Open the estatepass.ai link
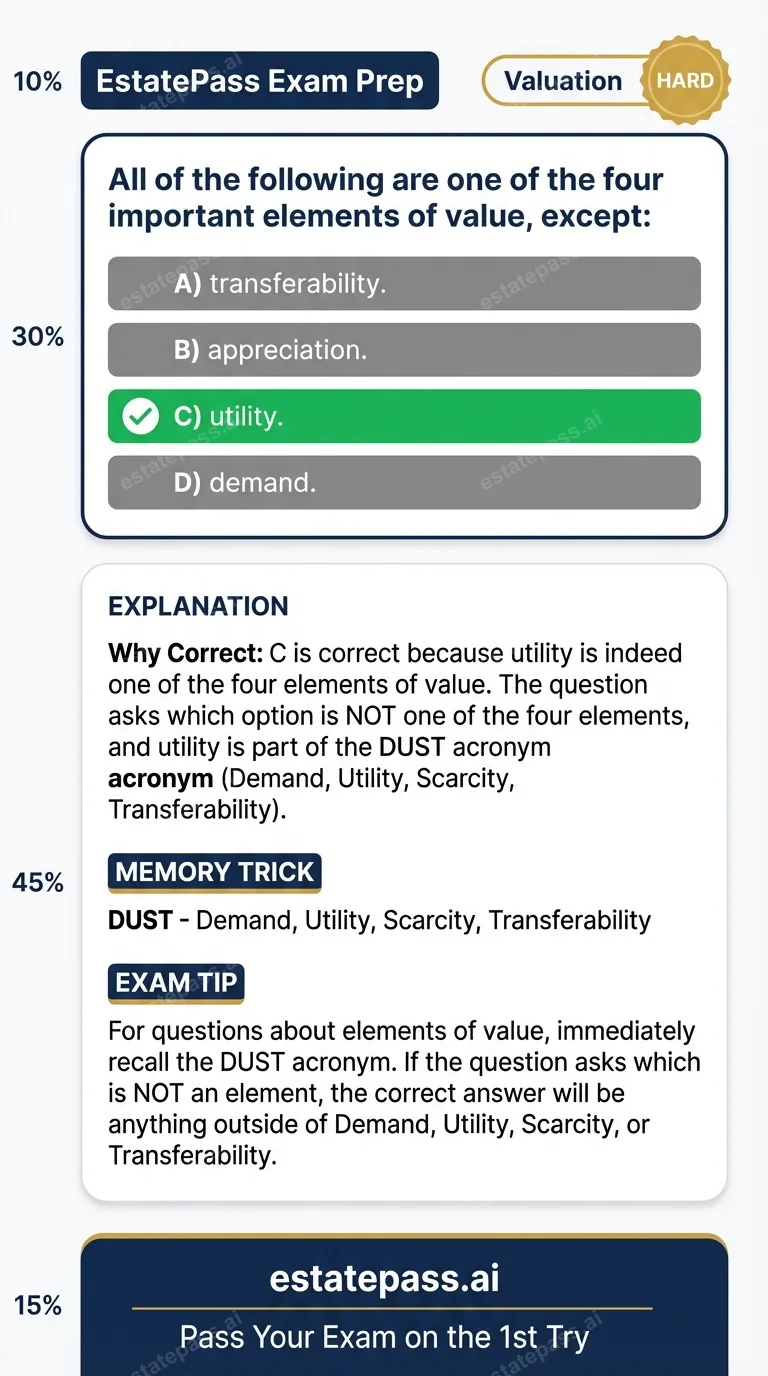The image size is (768, 1376). tap(384, 1277)
